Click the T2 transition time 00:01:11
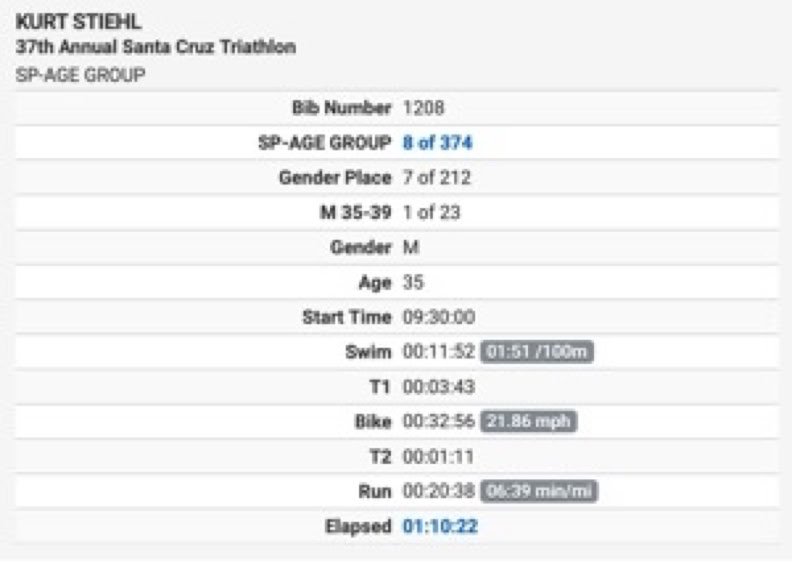Image resolution: width=792 pixels, height=564 pixels. pos(438,457)
